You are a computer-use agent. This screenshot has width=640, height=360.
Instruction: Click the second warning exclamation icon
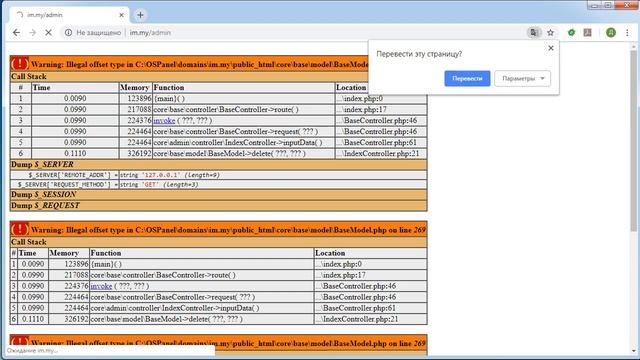[x=19, y=229]
